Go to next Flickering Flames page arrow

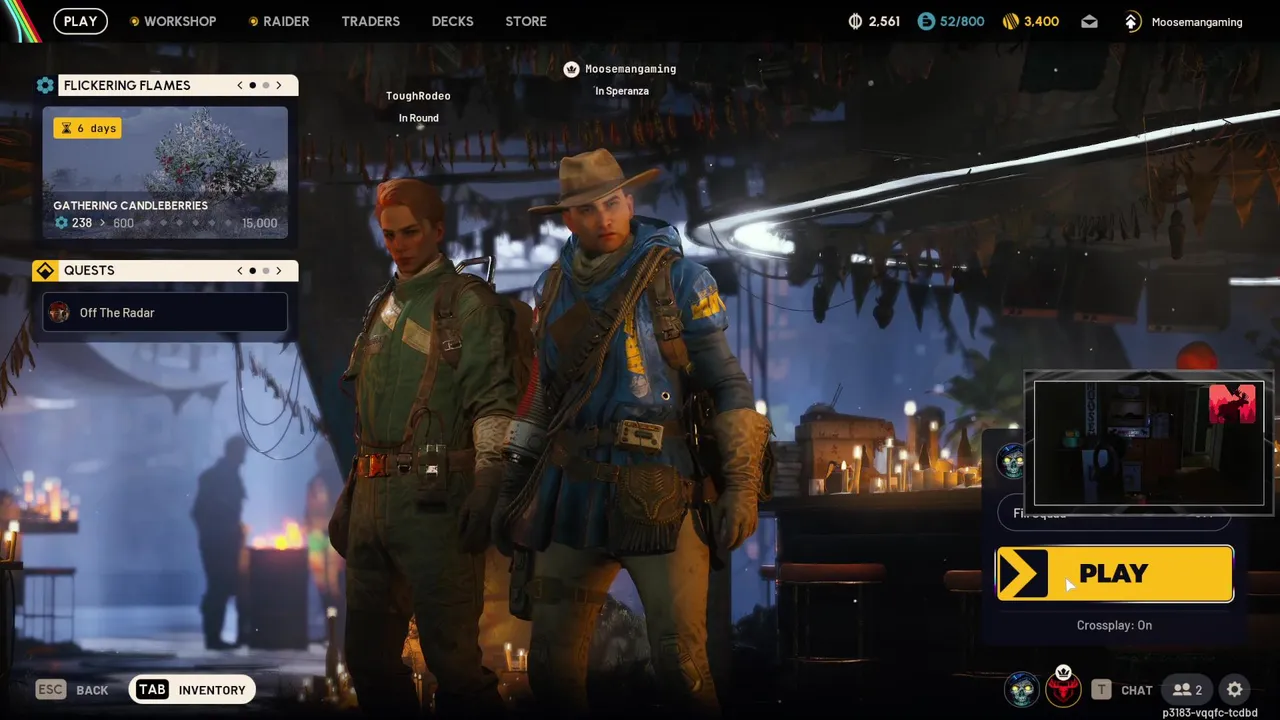point(279,85)
